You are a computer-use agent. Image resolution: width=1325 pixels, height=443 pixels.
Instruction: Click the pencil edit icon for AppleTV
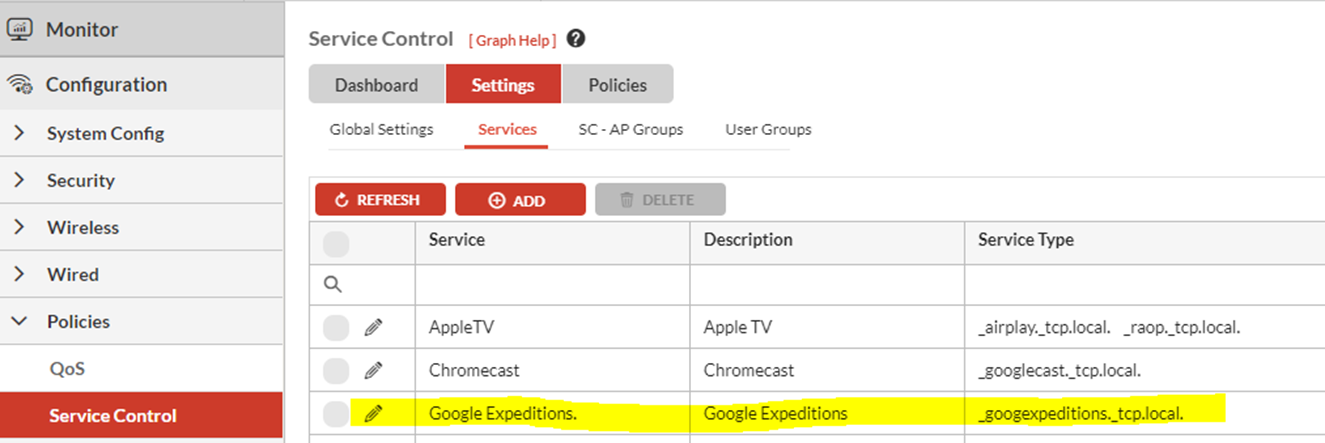tap(373, 327)
